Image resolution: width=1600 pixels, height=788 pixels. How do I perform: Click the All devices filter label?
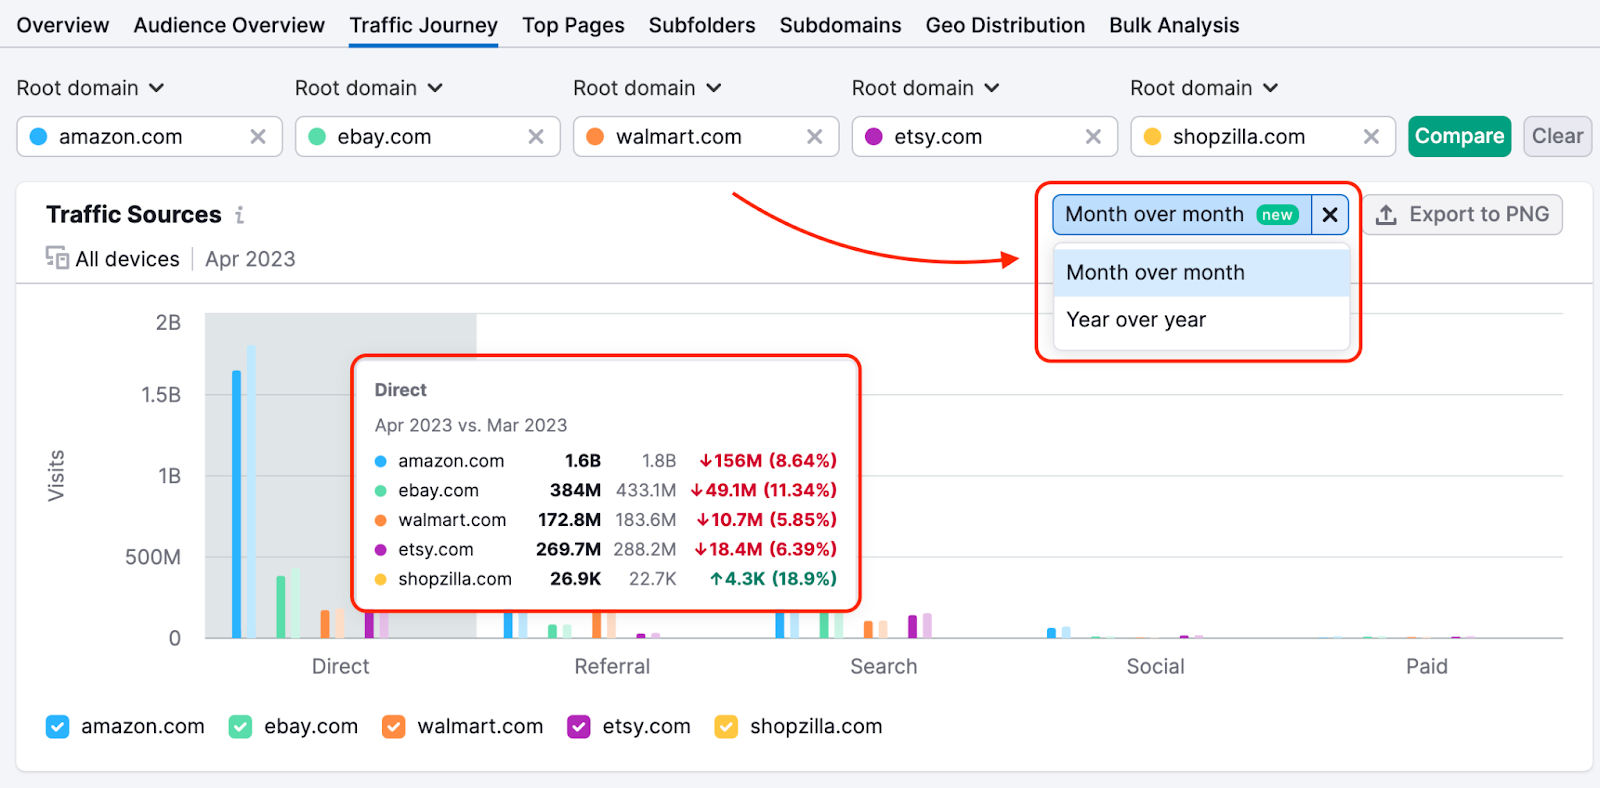point(128,259)
